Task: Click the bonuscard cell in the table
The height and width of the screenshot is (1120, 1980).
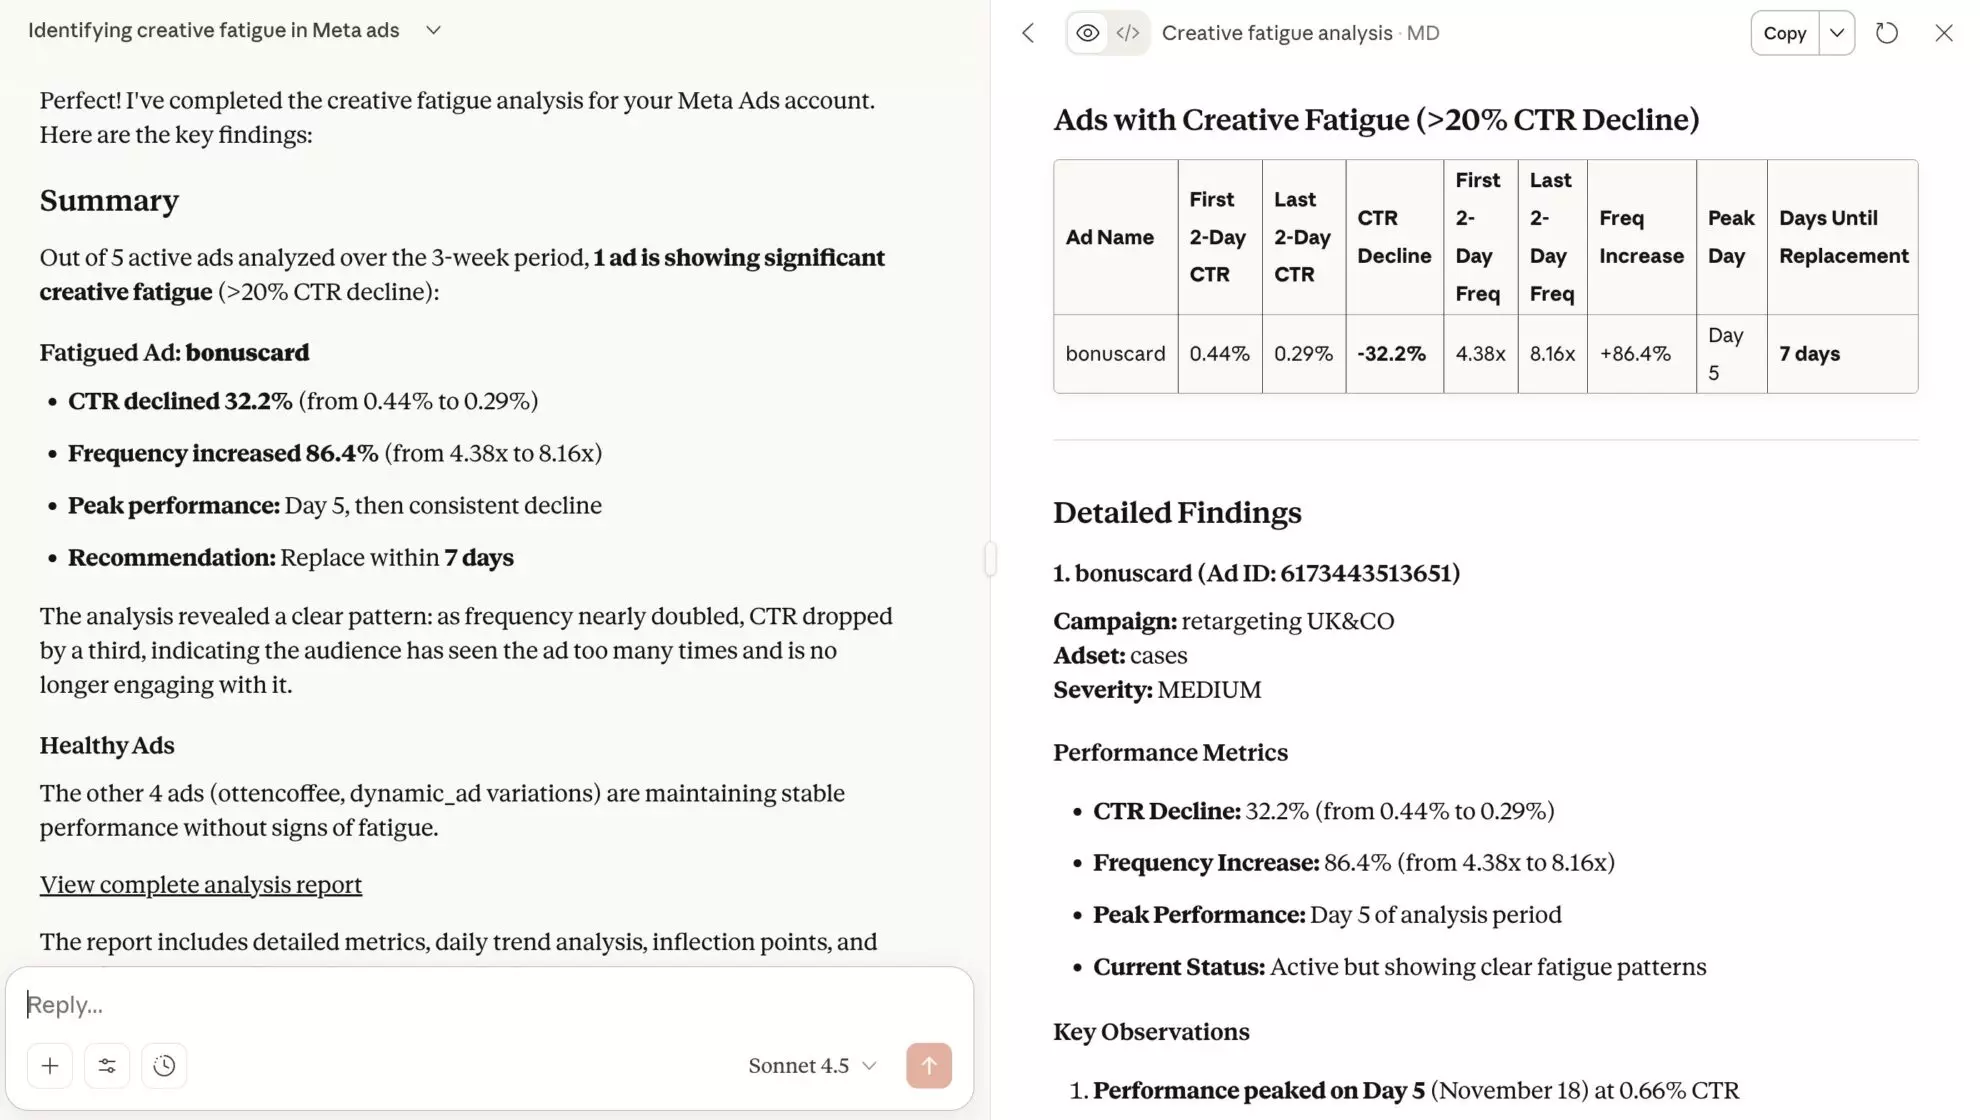Action: click(x=1115, y=354)
